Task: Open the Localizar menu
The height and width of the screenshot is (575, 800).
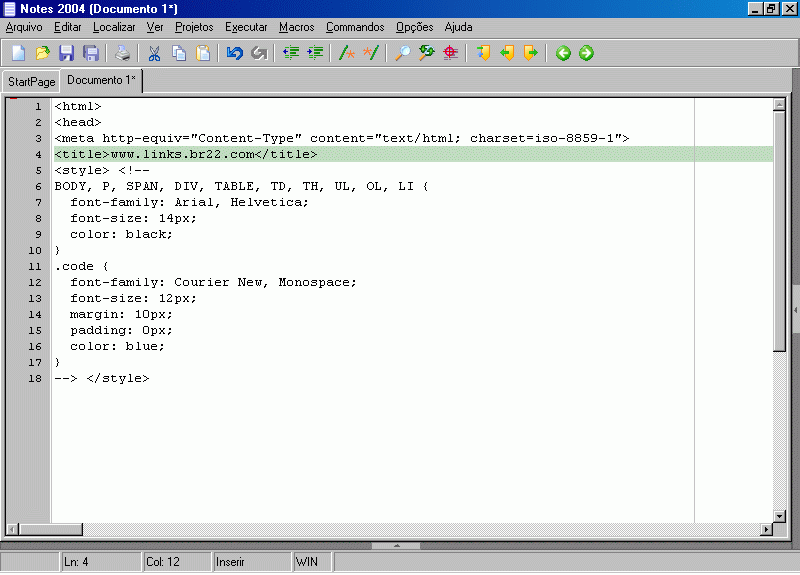Action: [114, 27]
